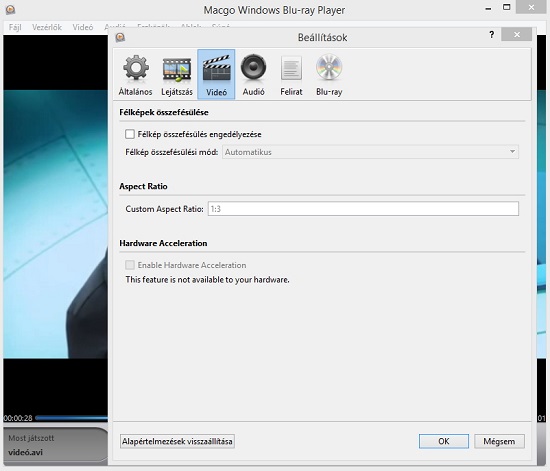Image resolution: width=550 pixels, height=471 pixels.
Task: Click the video preview area in player
Action: (x=56, y=224)
